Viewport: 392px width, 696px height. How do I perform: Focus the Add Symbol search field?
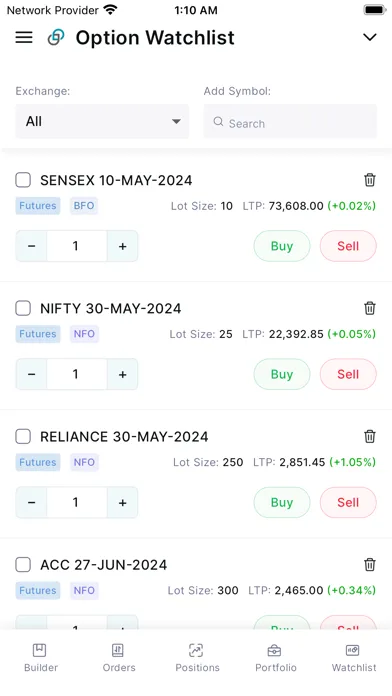290,121
